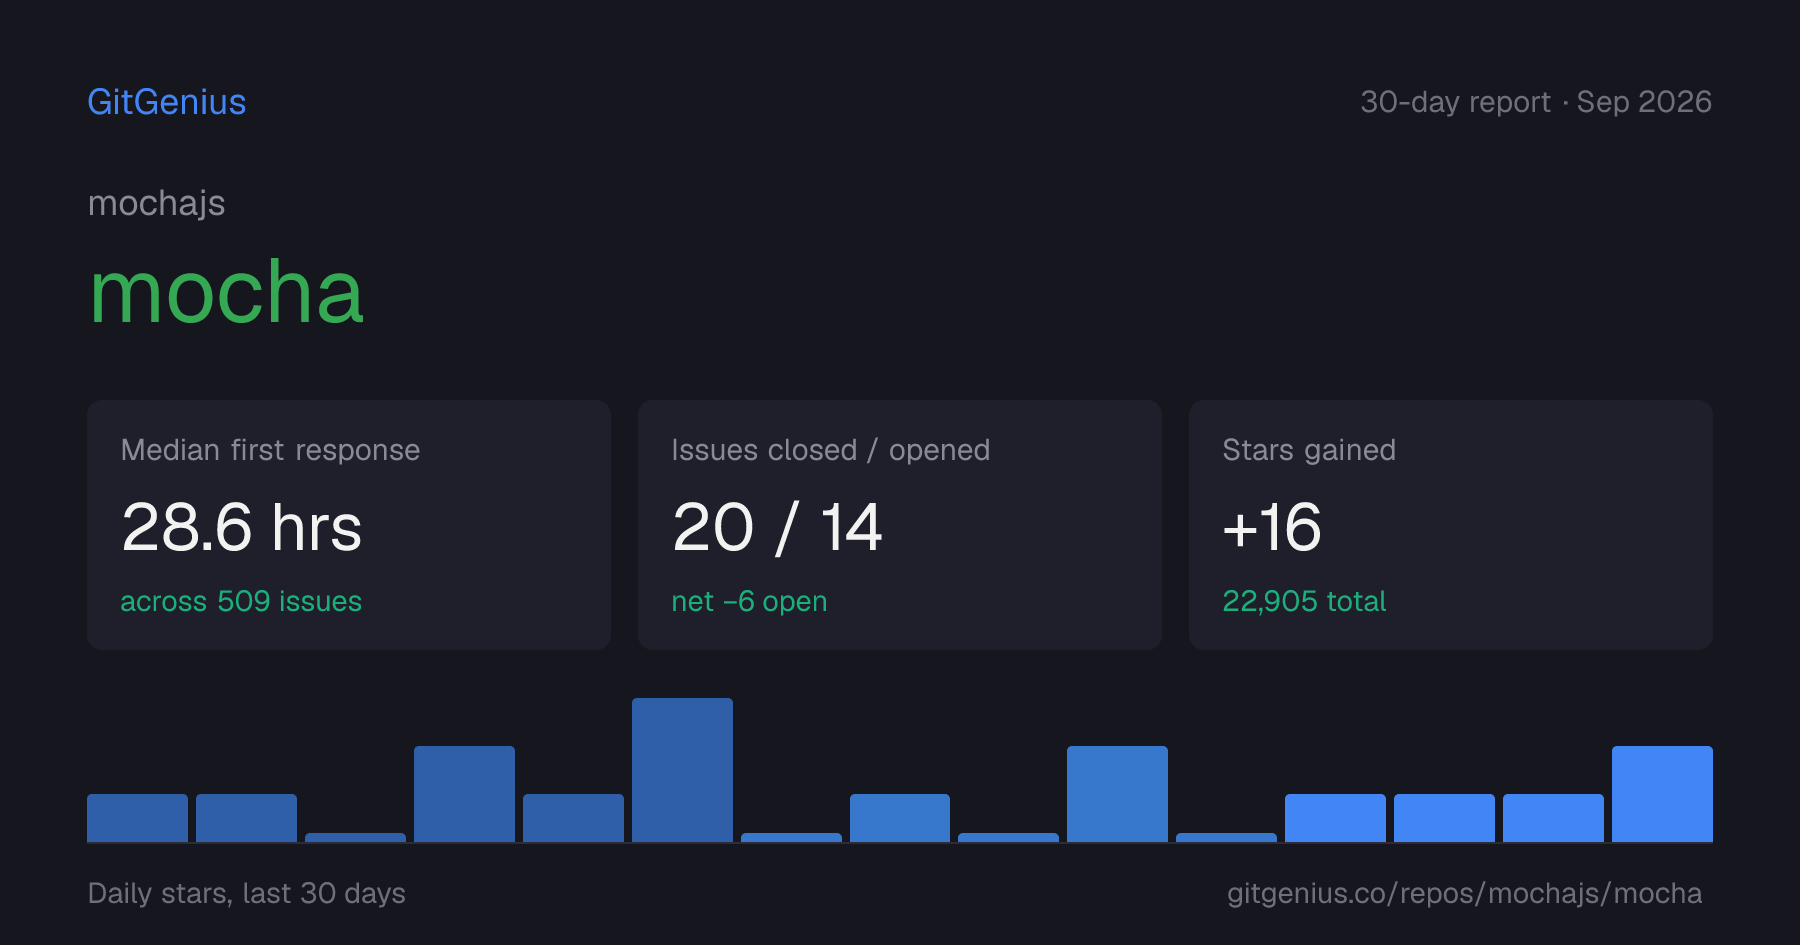Viewport: 1800px width, 945px height.
Task: Click the 20 / 14 issues value
Action: pyautogui.click(x=777, y=527)
